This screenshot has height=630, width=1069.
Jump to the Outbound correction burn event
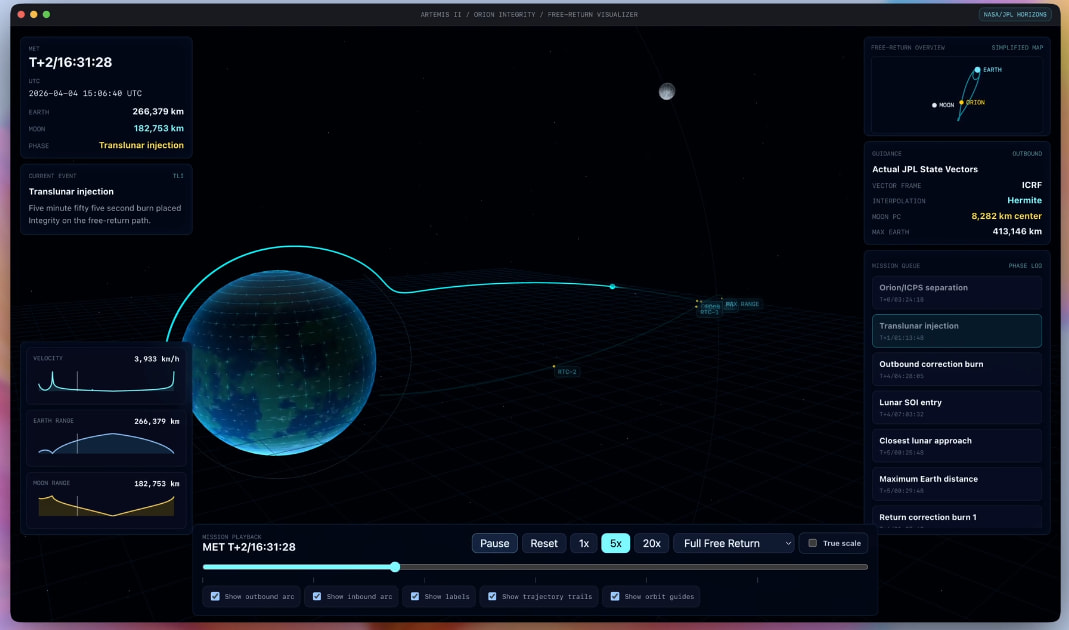[x=957, y=369]
